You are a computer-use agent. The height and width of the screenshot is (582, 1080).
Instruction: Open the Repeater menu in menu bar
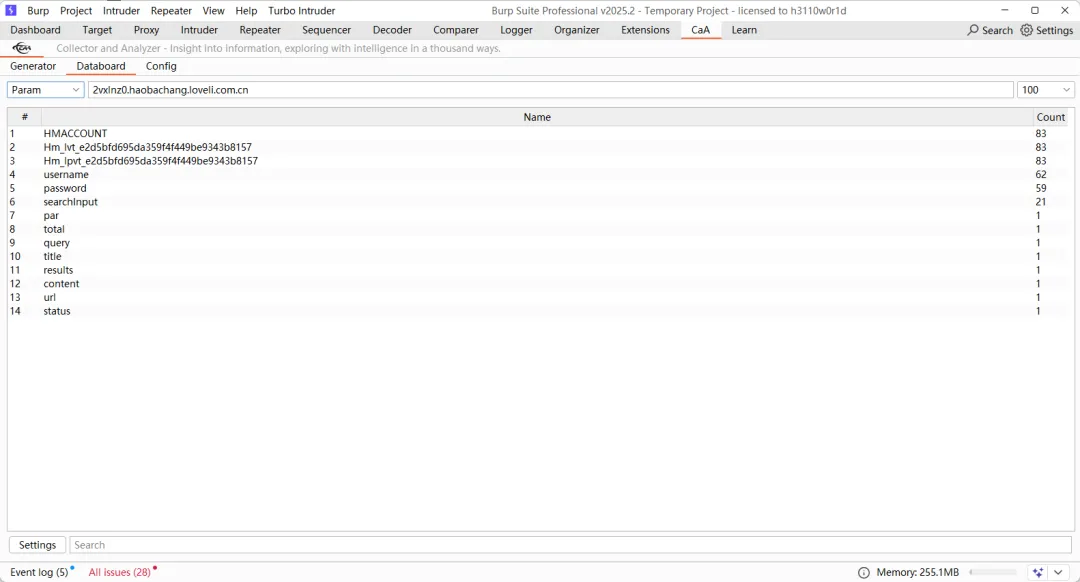click(x=172, y=10)
